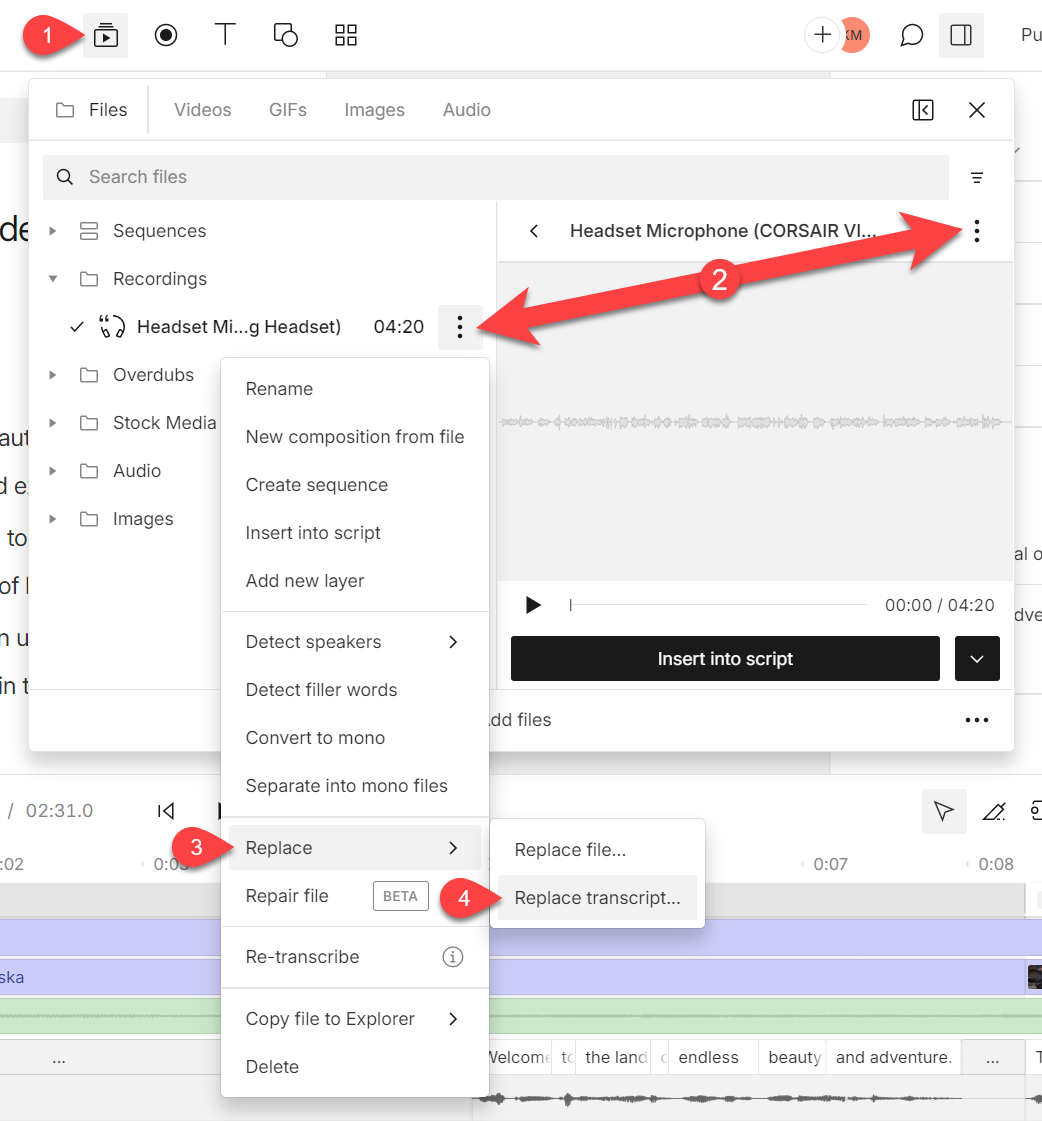The height and width of the screenshot is (1121, 1042).
Task: Click the shapes icon in the top toolbar
Action: tap(285, 34)
